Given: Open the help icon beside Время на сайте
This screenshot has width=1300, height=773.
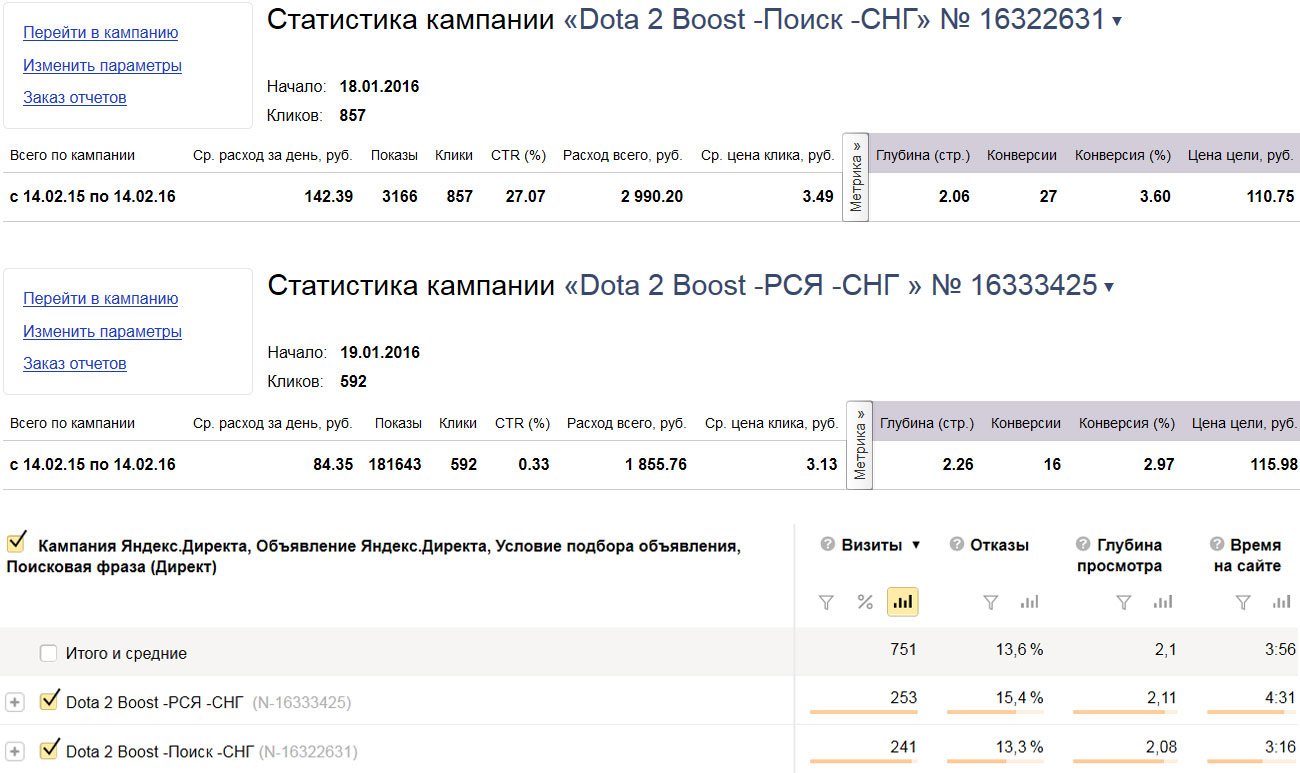Looking at the screenshot, I should [x=1216, y=545].
